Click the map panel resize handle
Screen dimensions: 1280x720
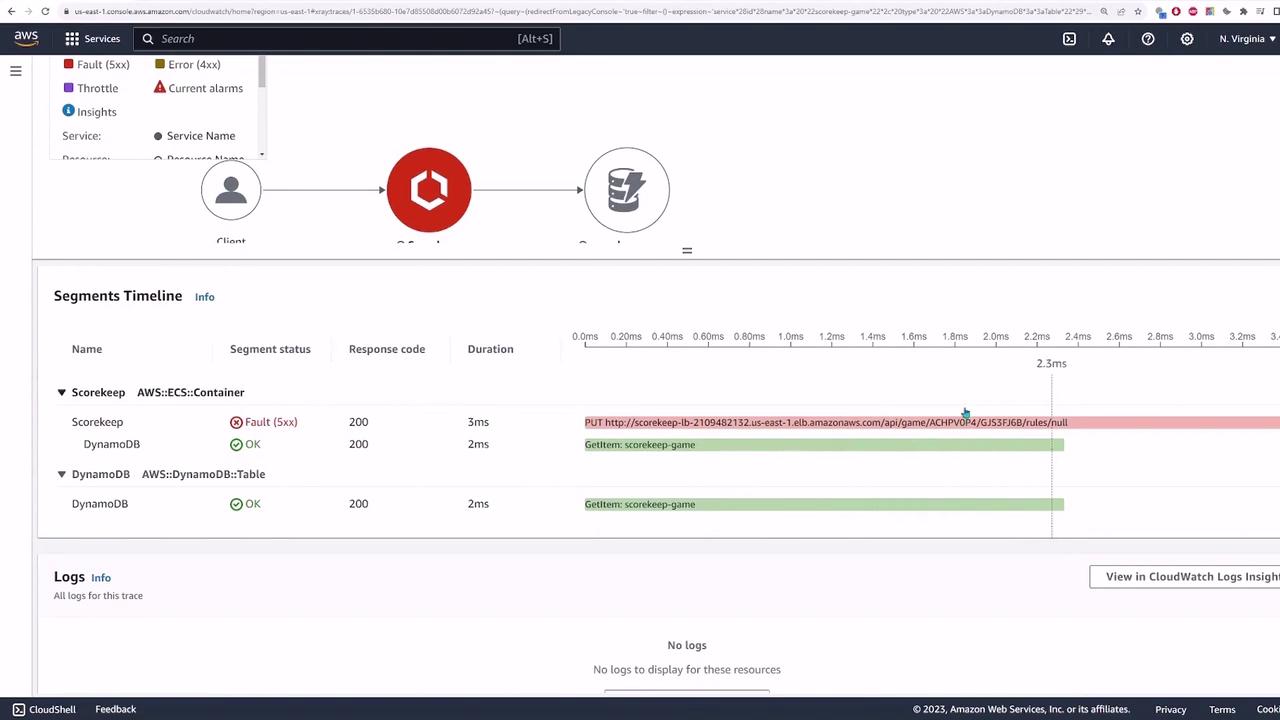coord(687,250)
